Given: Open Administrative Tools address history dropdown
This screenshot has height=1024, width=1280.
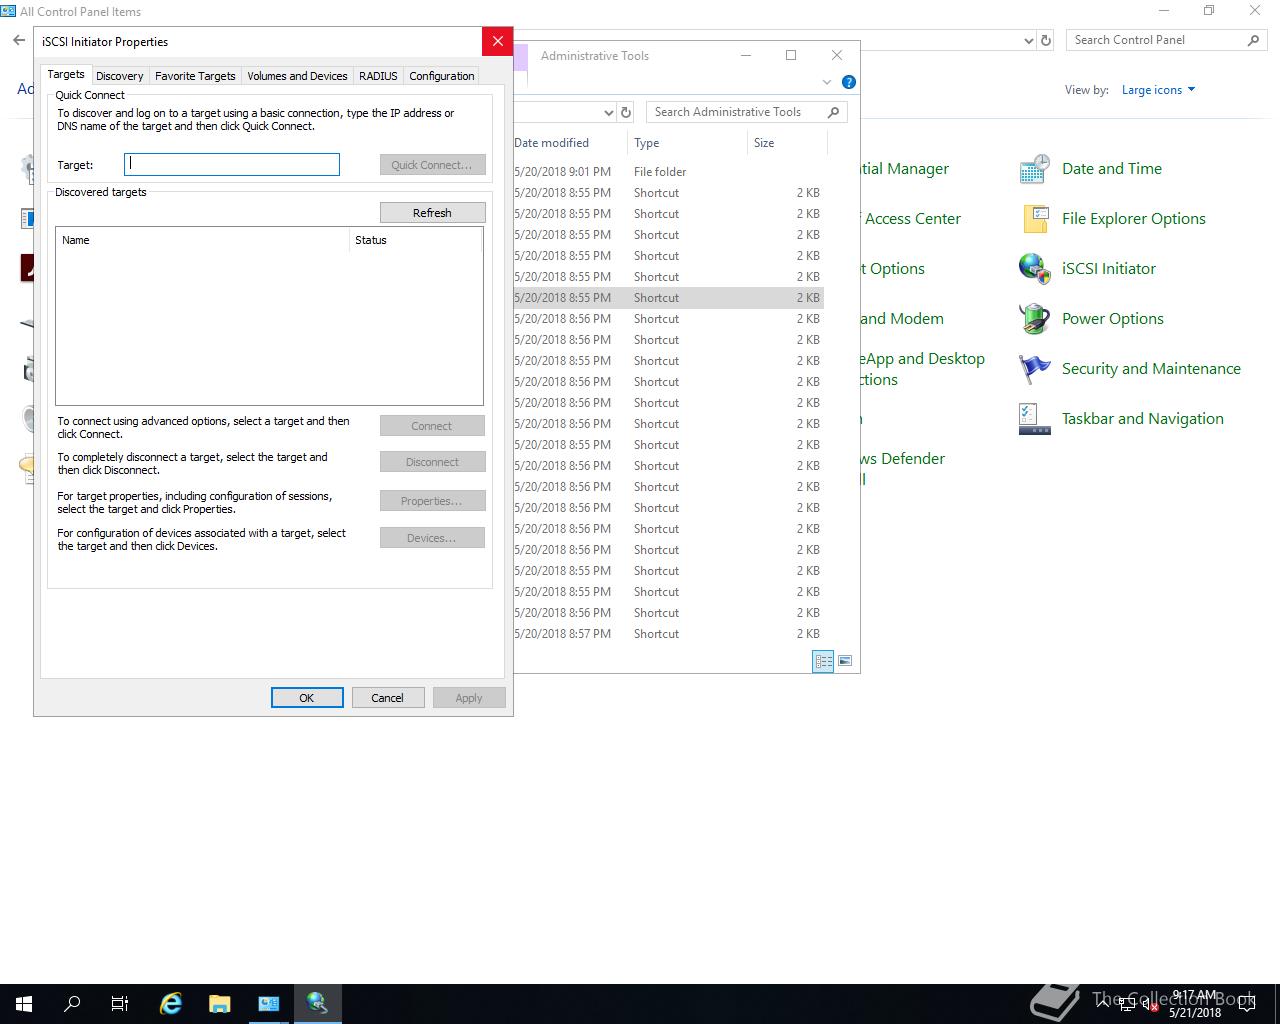Looking at the screenshot, I should point(608,112).
